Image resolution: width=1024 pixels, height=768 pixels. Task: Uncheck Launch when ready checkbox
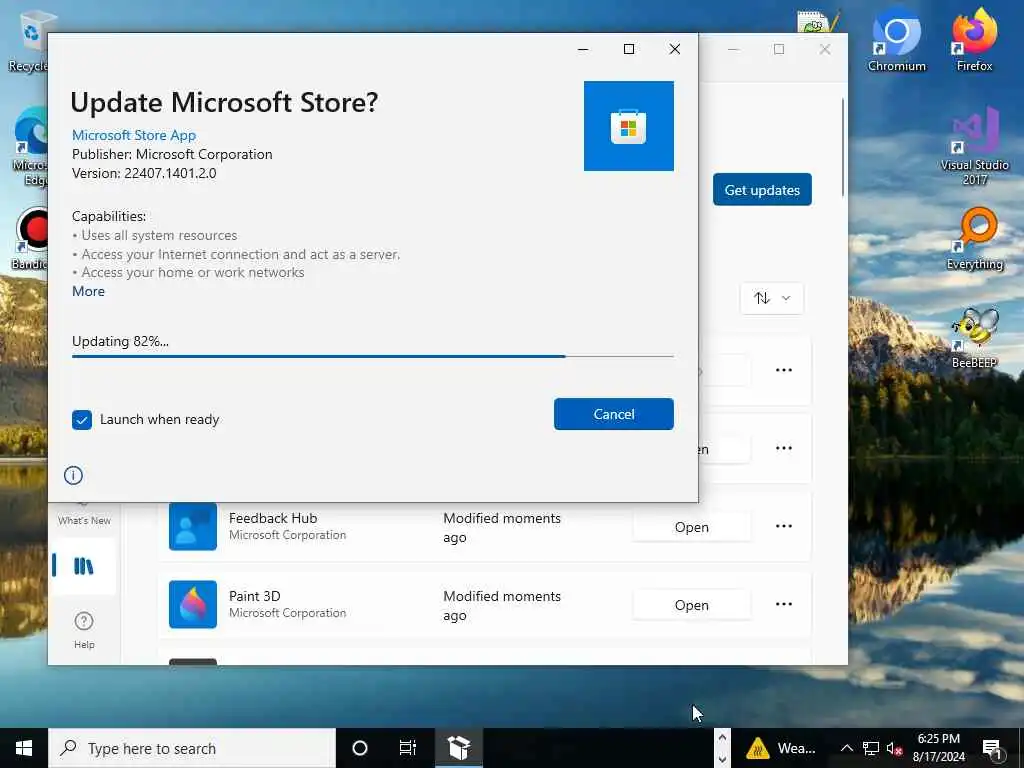pos(82,420)
